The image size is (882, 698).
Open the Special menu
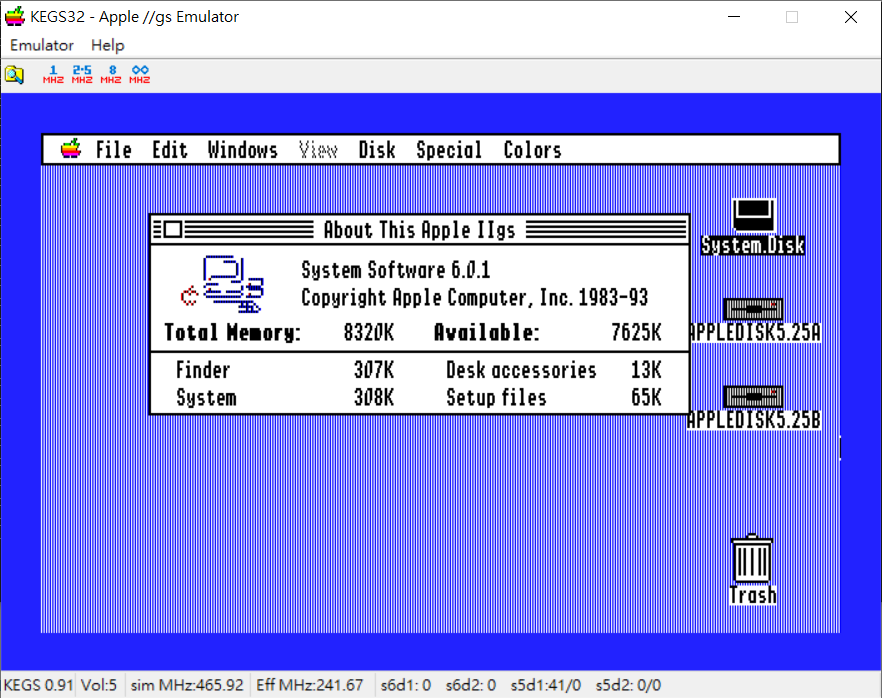click(x=449, y=150)
